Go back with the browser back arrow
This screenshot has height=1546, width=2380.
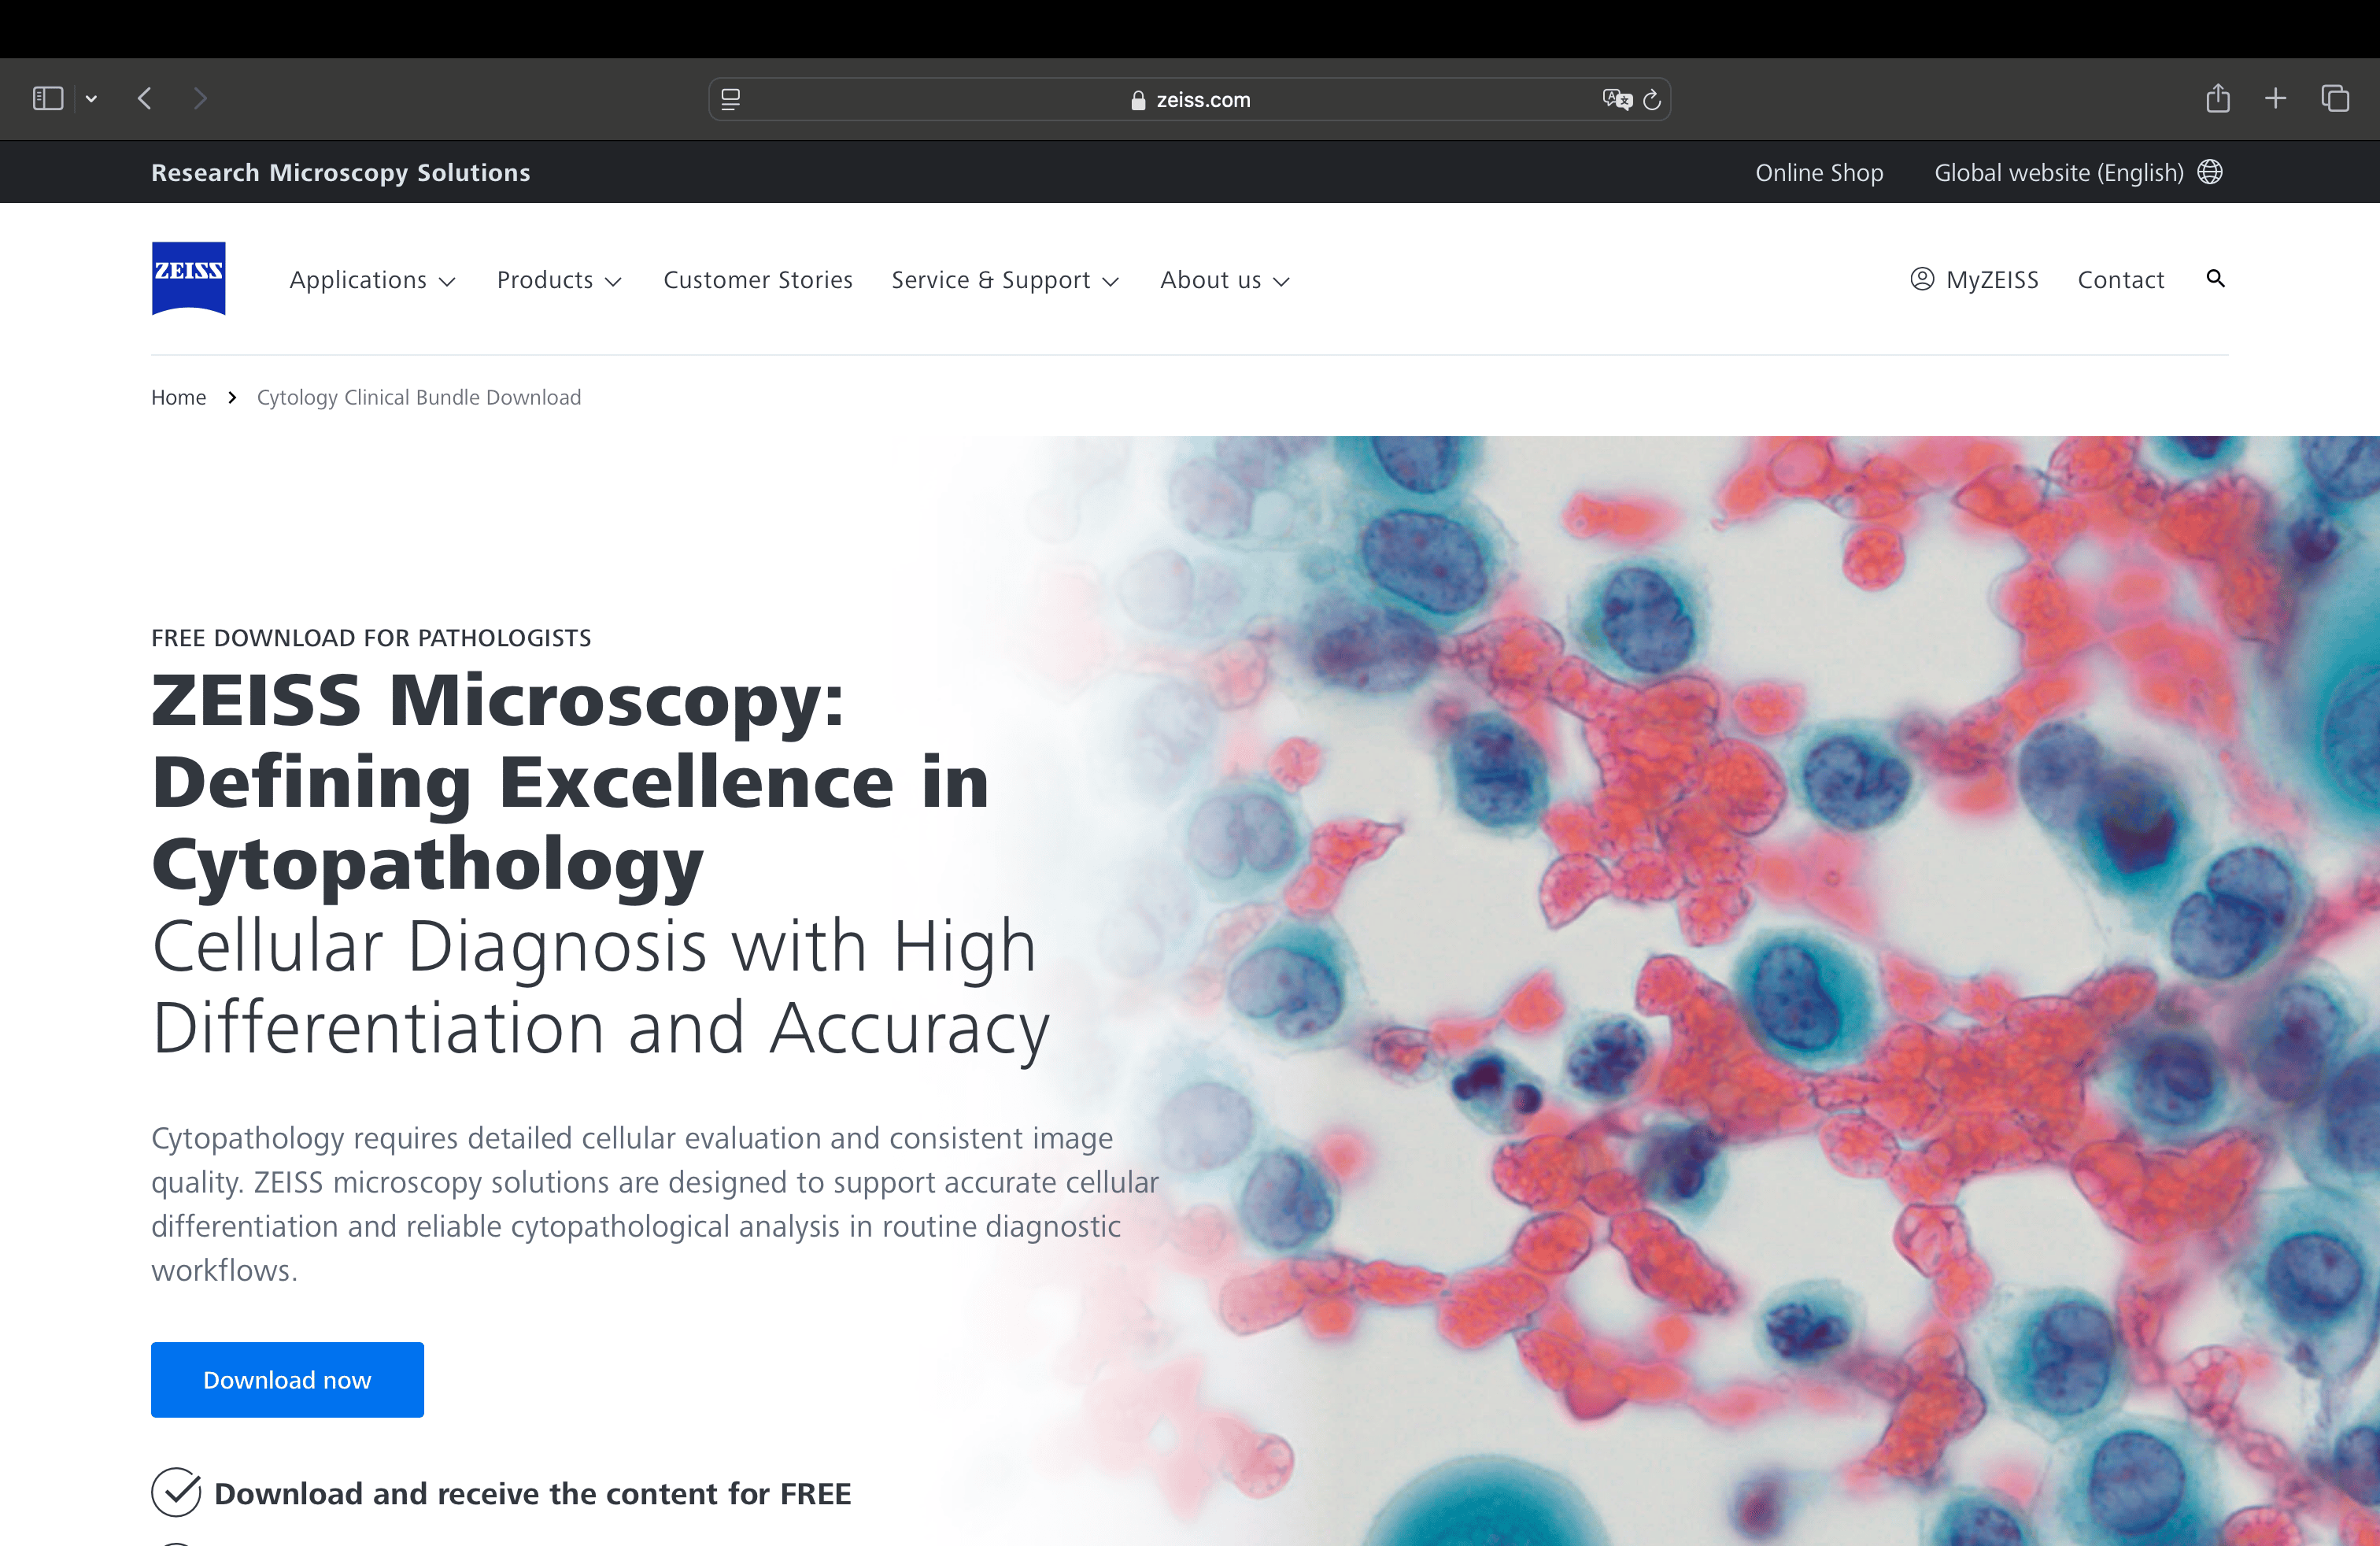click(x=145, y=98)
